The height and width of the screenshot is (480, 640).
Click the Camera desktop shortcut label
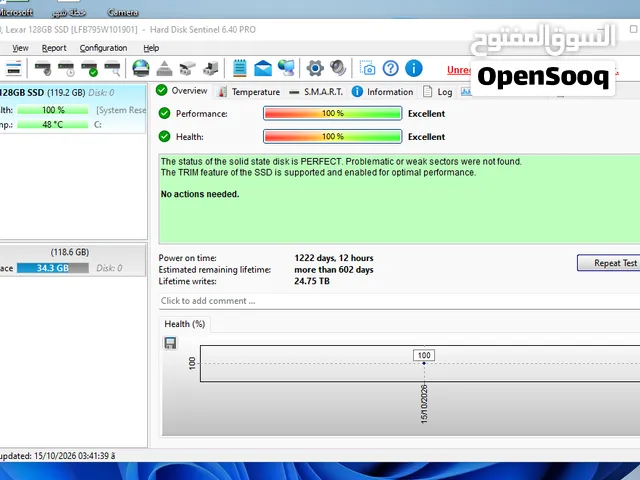(x=123, y=13)
